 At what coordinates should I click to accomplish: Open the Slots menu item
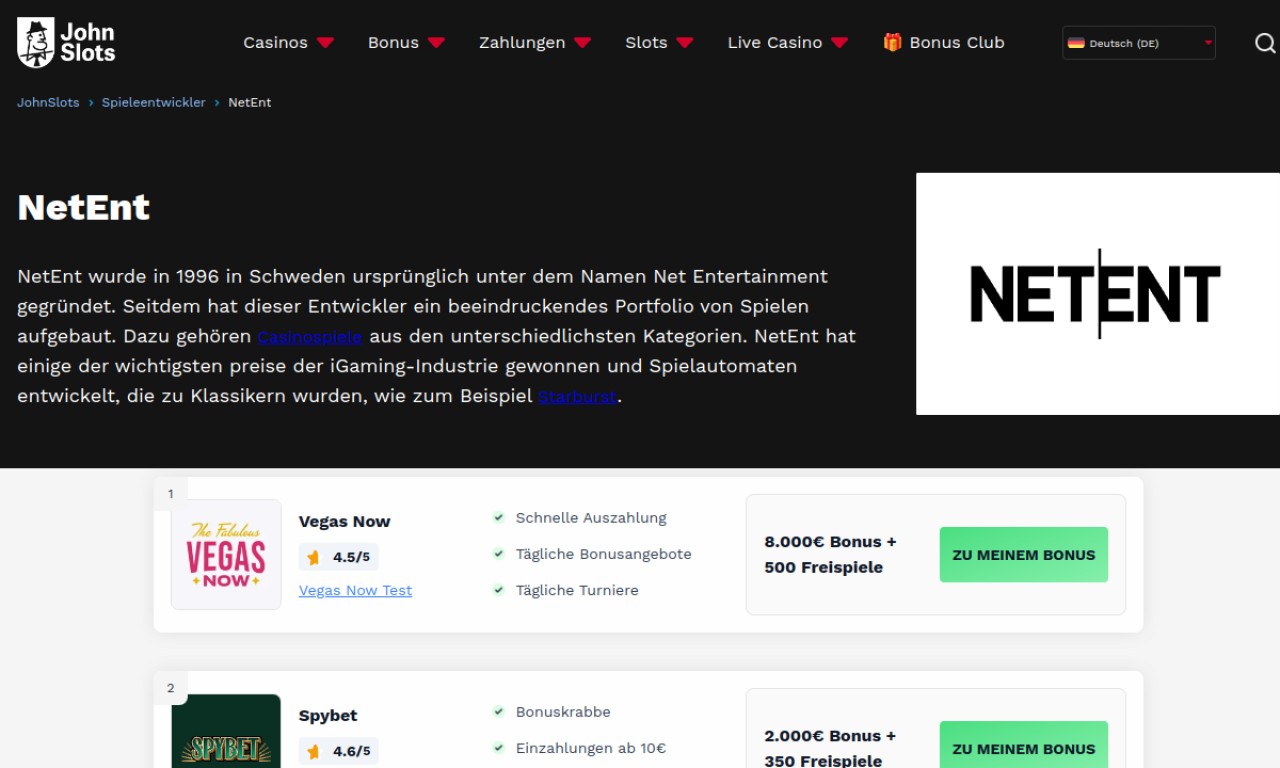tap(646, 42)
